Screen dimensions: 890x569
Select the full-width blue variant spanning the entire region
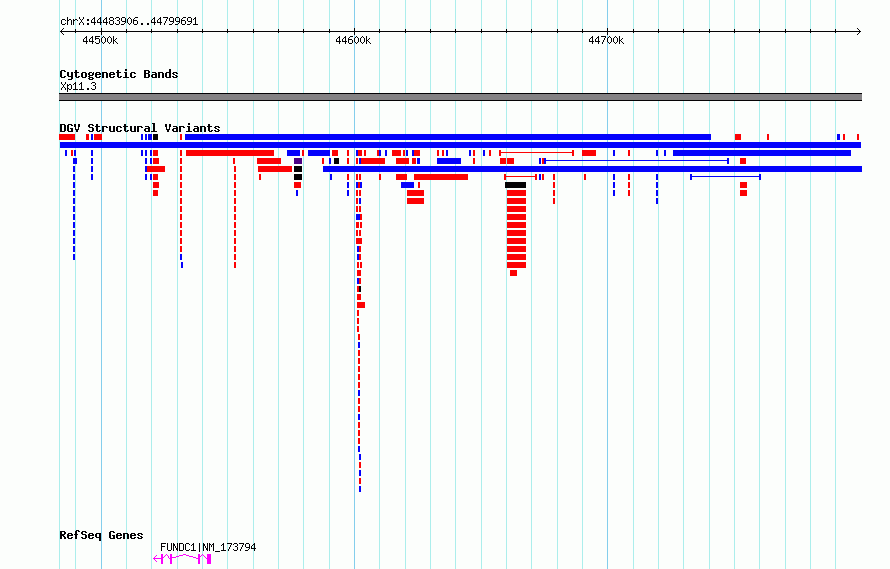(x=460, y=145)
